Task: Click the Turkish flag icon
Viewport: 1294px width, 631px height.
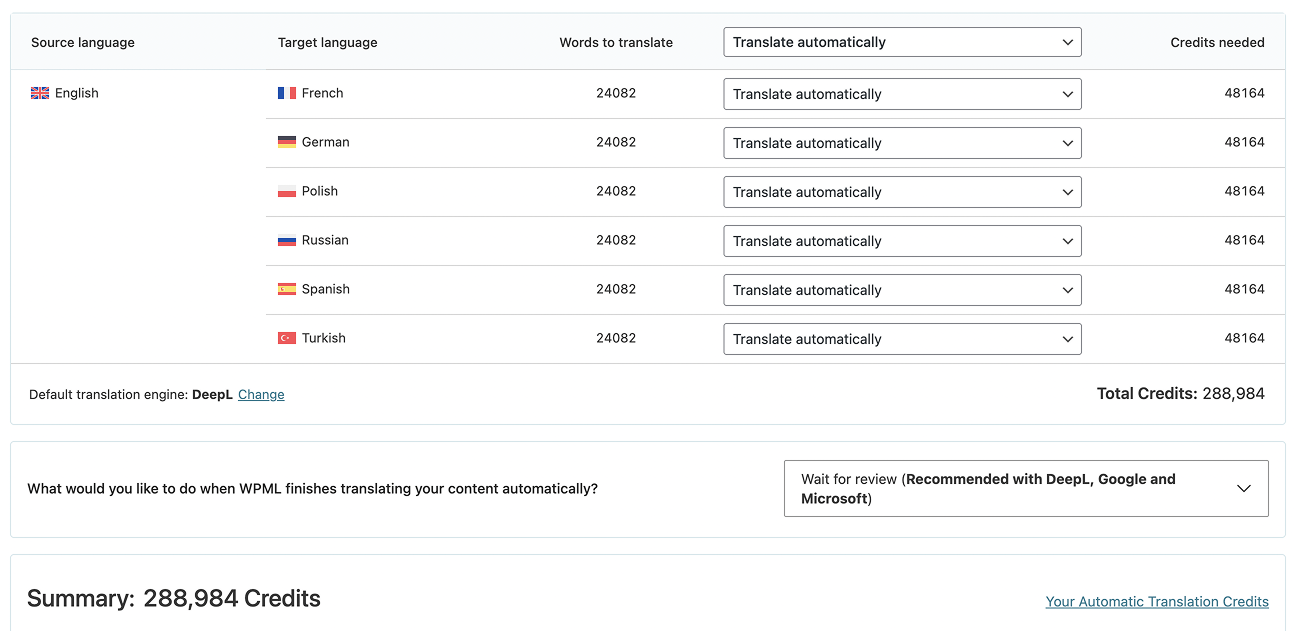Action: pyautogui.click(x=287, y=338)
